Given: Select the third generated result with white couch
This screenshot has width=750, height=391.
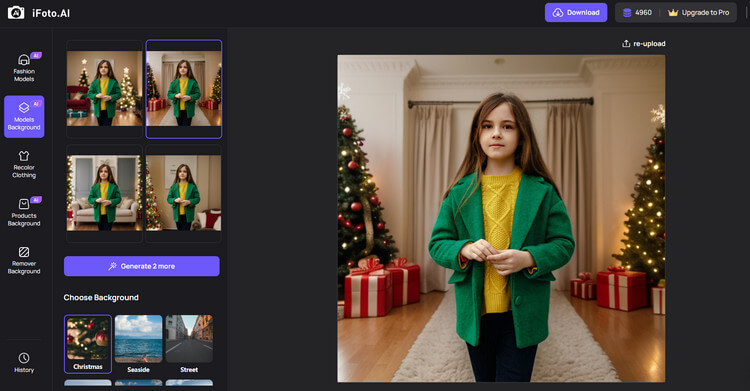Looking at the screenshot, I should point(105,193).
